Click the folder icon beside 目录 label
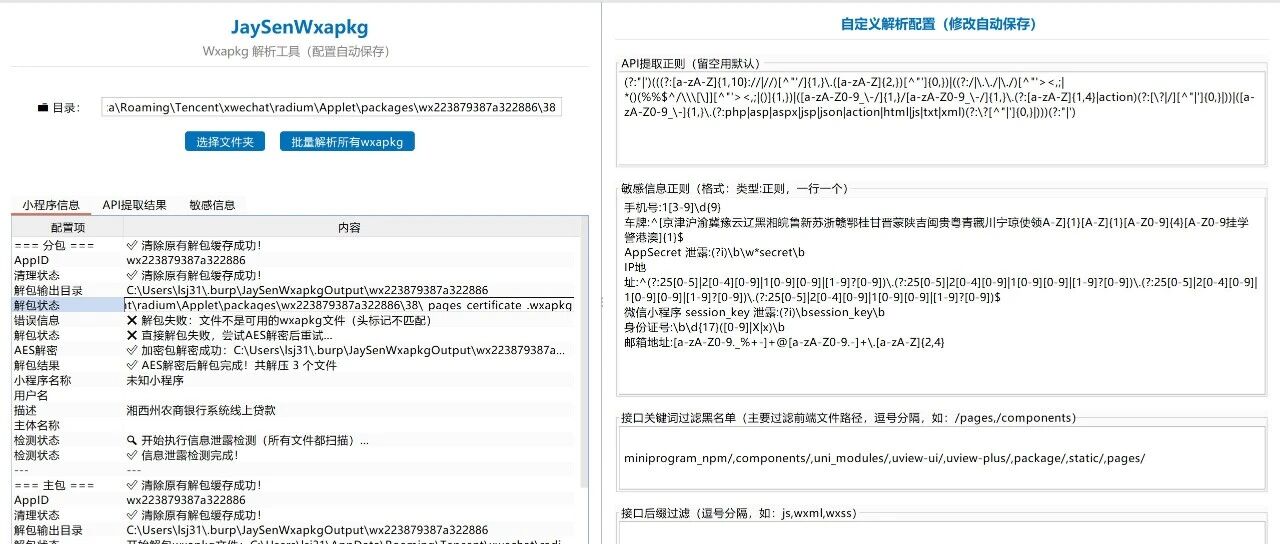 pyautogui.click(x=43, y=107)
